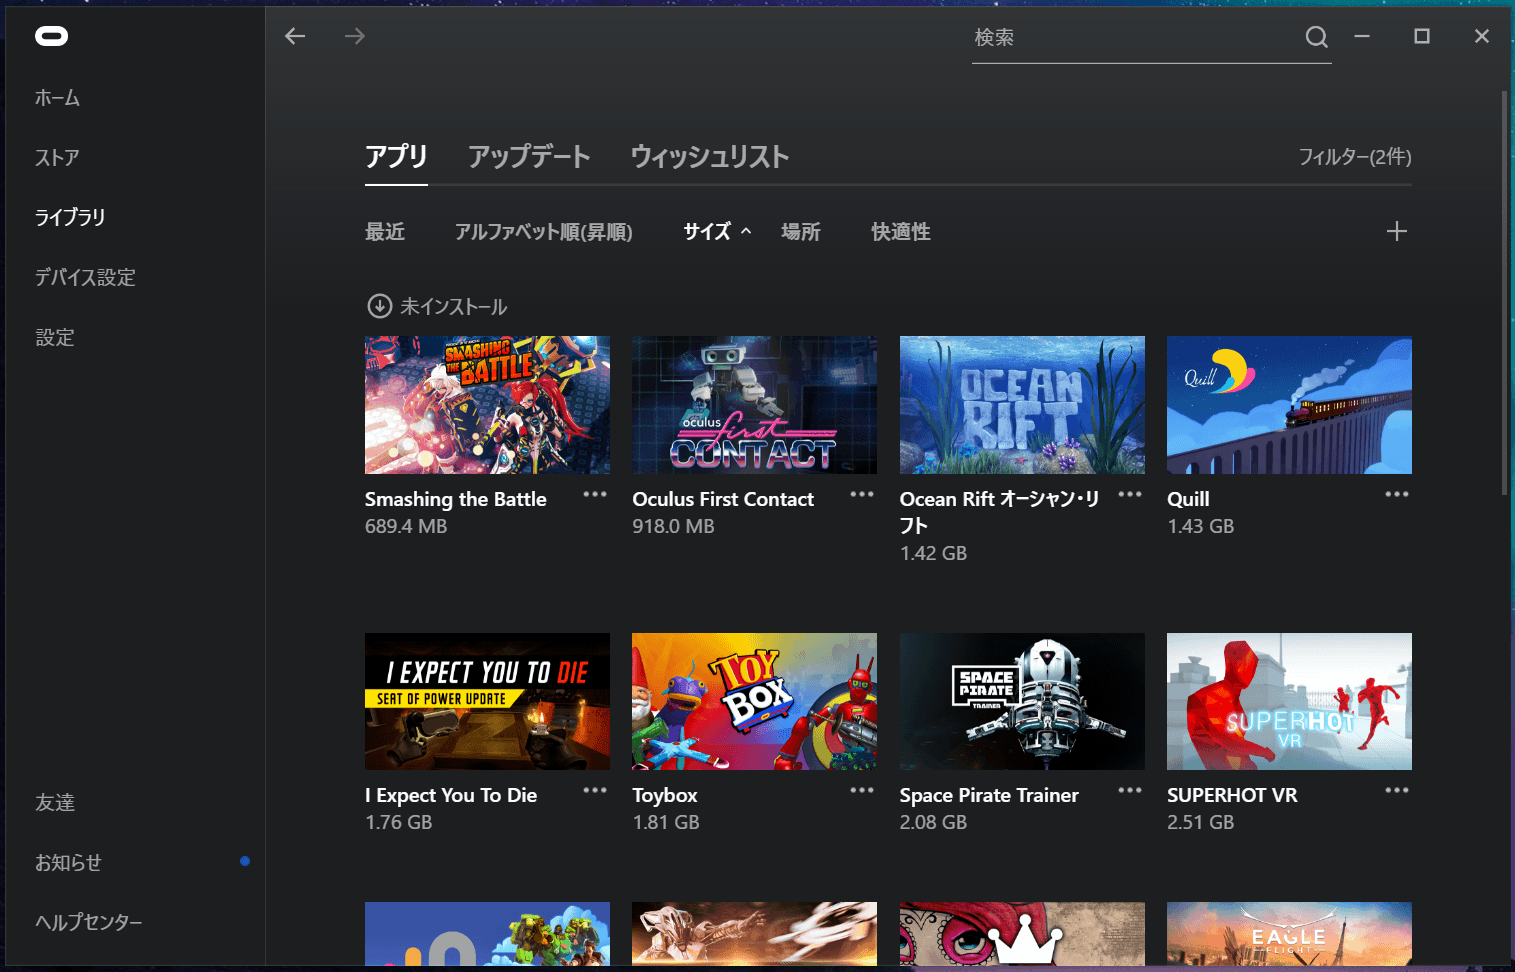Open more options for SUPERHOT VR
This screenshot has width=1515, height=972.
tap(1397, 790)
